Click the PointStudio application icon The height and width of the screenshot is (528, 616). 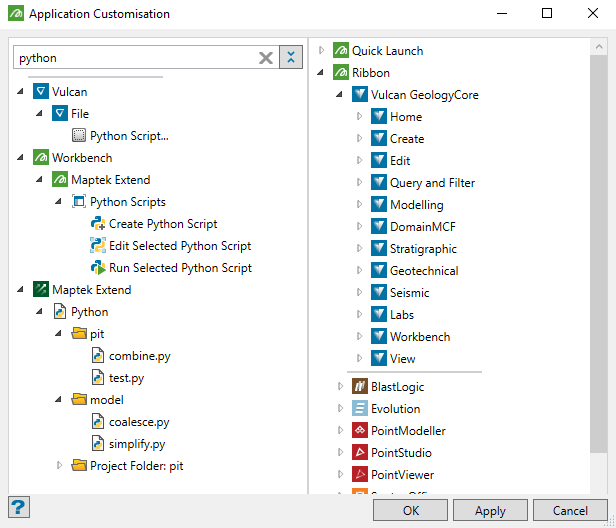(x=359, y=453)
